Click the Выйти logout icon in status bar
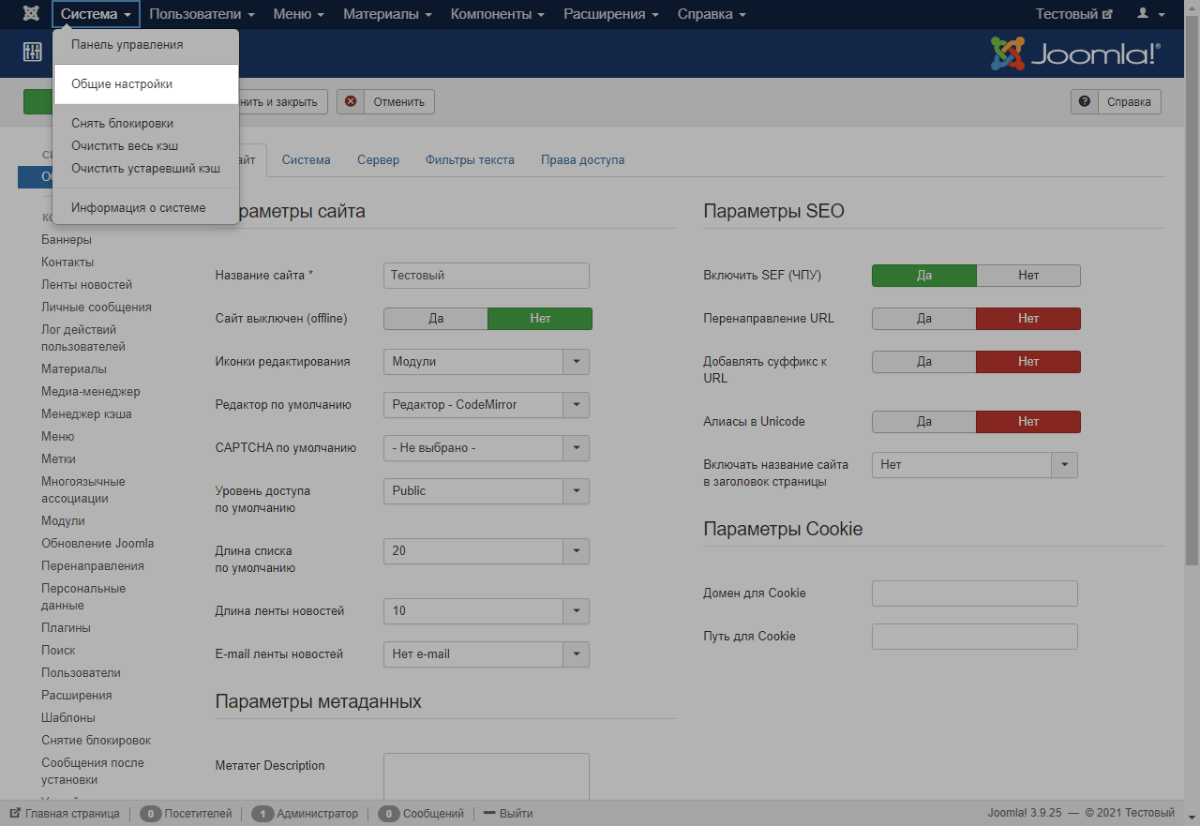This screenshot has width=1200, height=826. pyautogui.click(x=490, y=813)
